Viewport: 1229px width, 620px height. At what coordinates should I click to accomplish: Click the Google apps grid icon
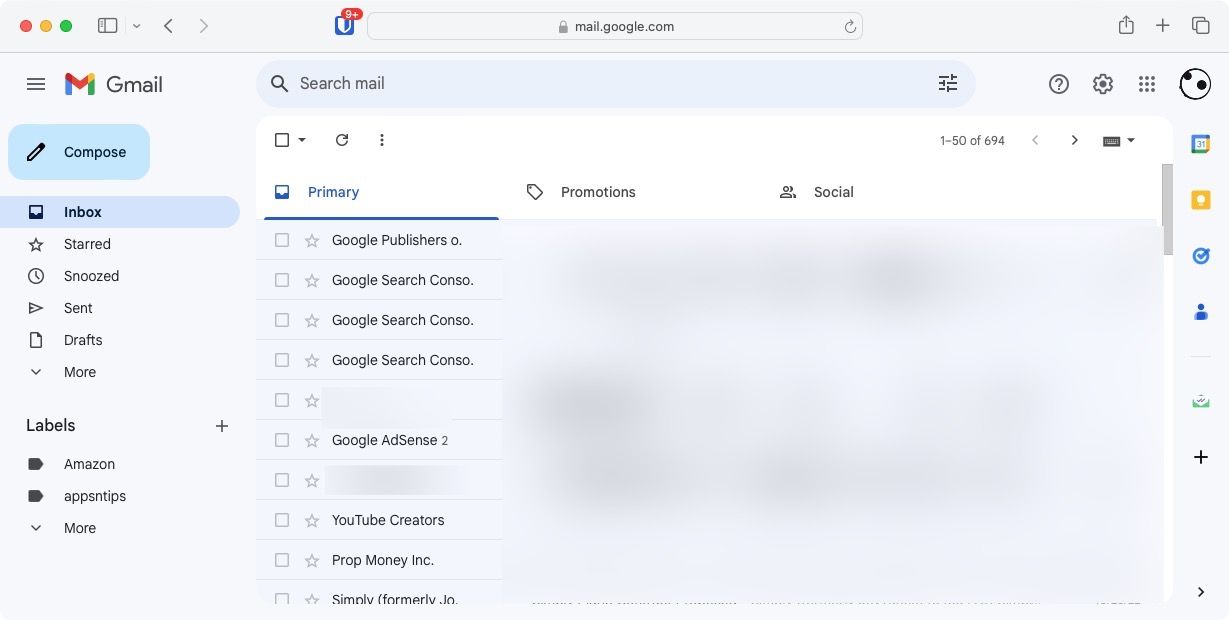coord(1147,85)
